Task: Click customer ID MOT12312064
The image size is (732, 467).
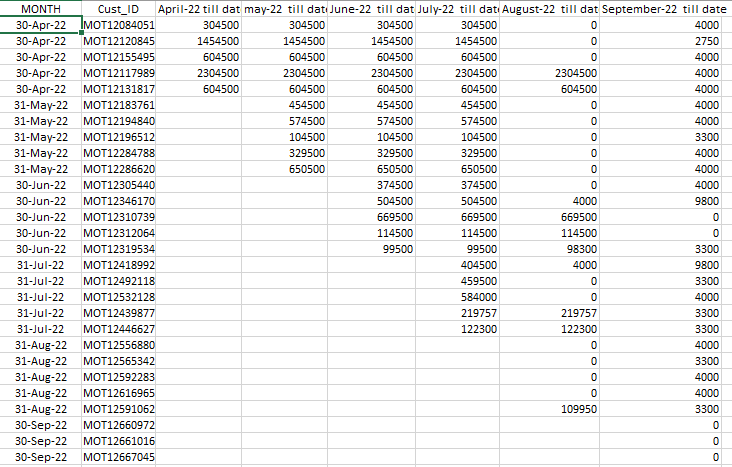Action: tap(119, 233)
